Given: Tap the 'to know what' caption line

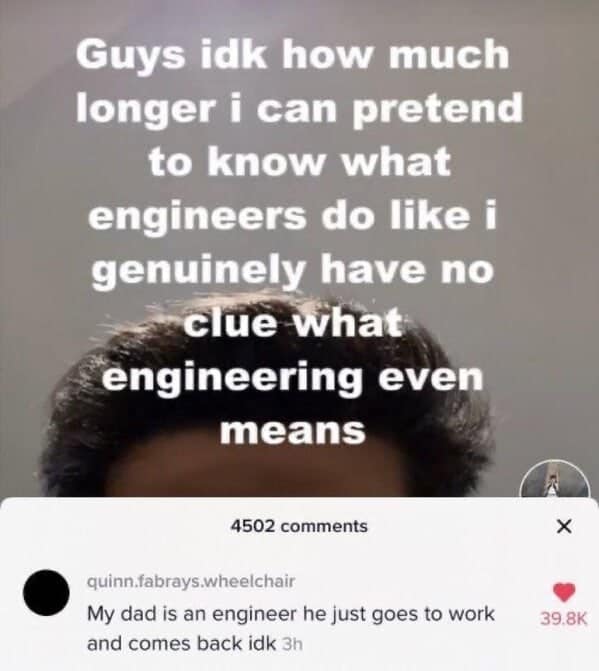Looking at the screenshot, I should tap(300, 163).
